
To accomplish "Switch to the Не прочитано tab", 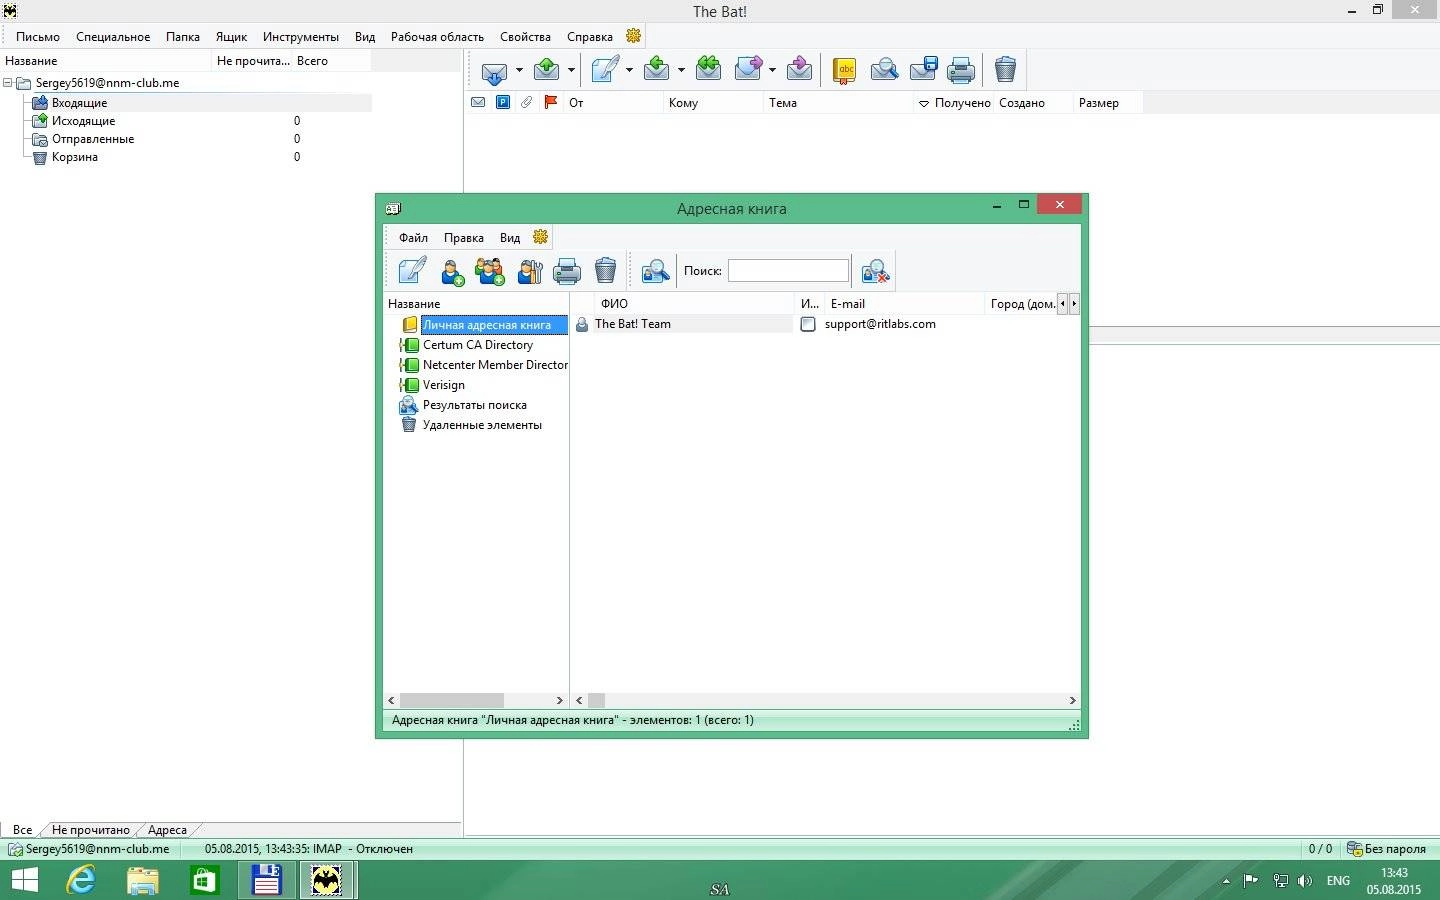I will (x=91, y=830).
